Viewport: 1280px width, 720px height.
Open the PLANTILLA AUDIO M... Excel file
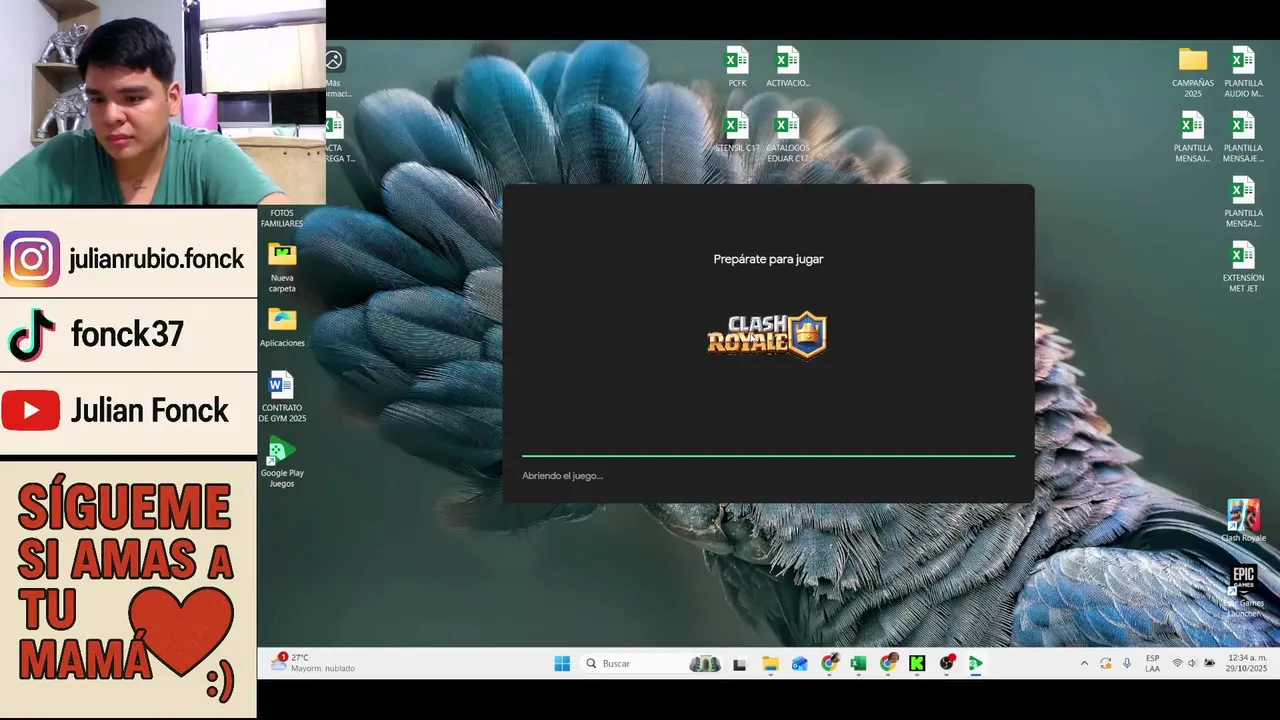(x=1243, y=72)
